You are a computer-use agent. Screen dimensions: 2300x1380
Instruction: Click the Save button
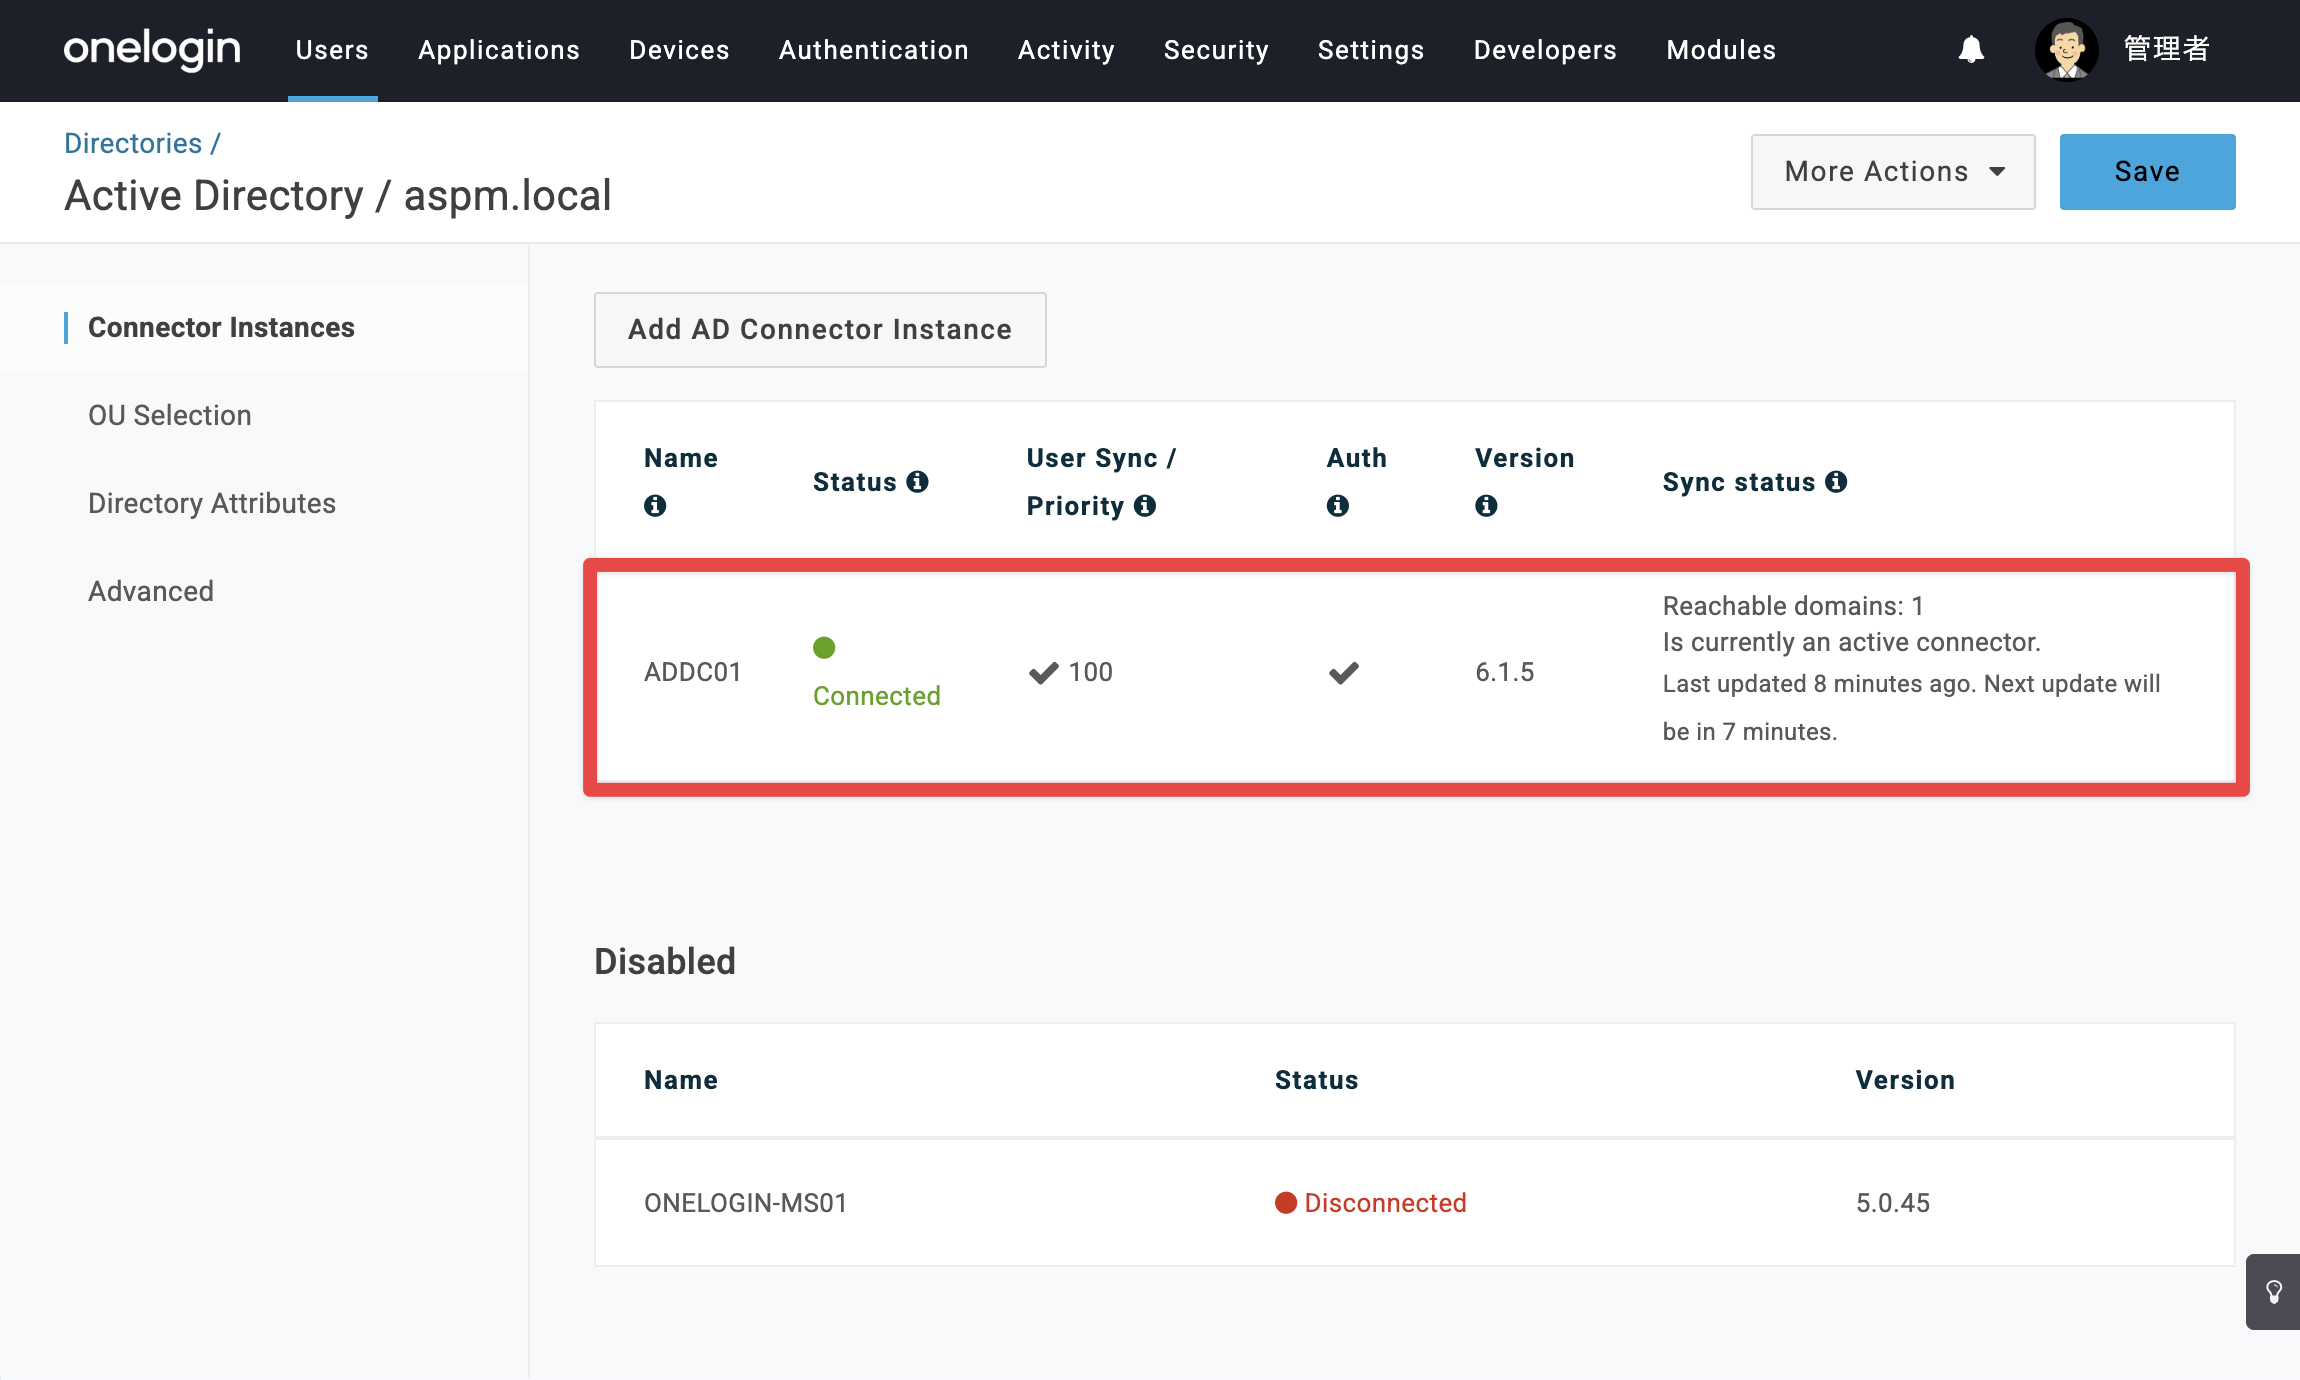2147,172
